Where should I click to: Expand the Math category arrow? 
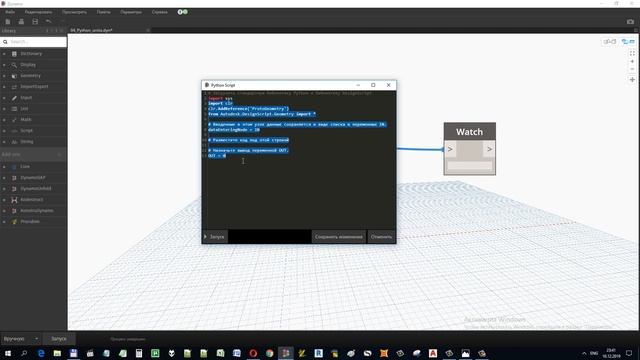click(x=4, y=120)
